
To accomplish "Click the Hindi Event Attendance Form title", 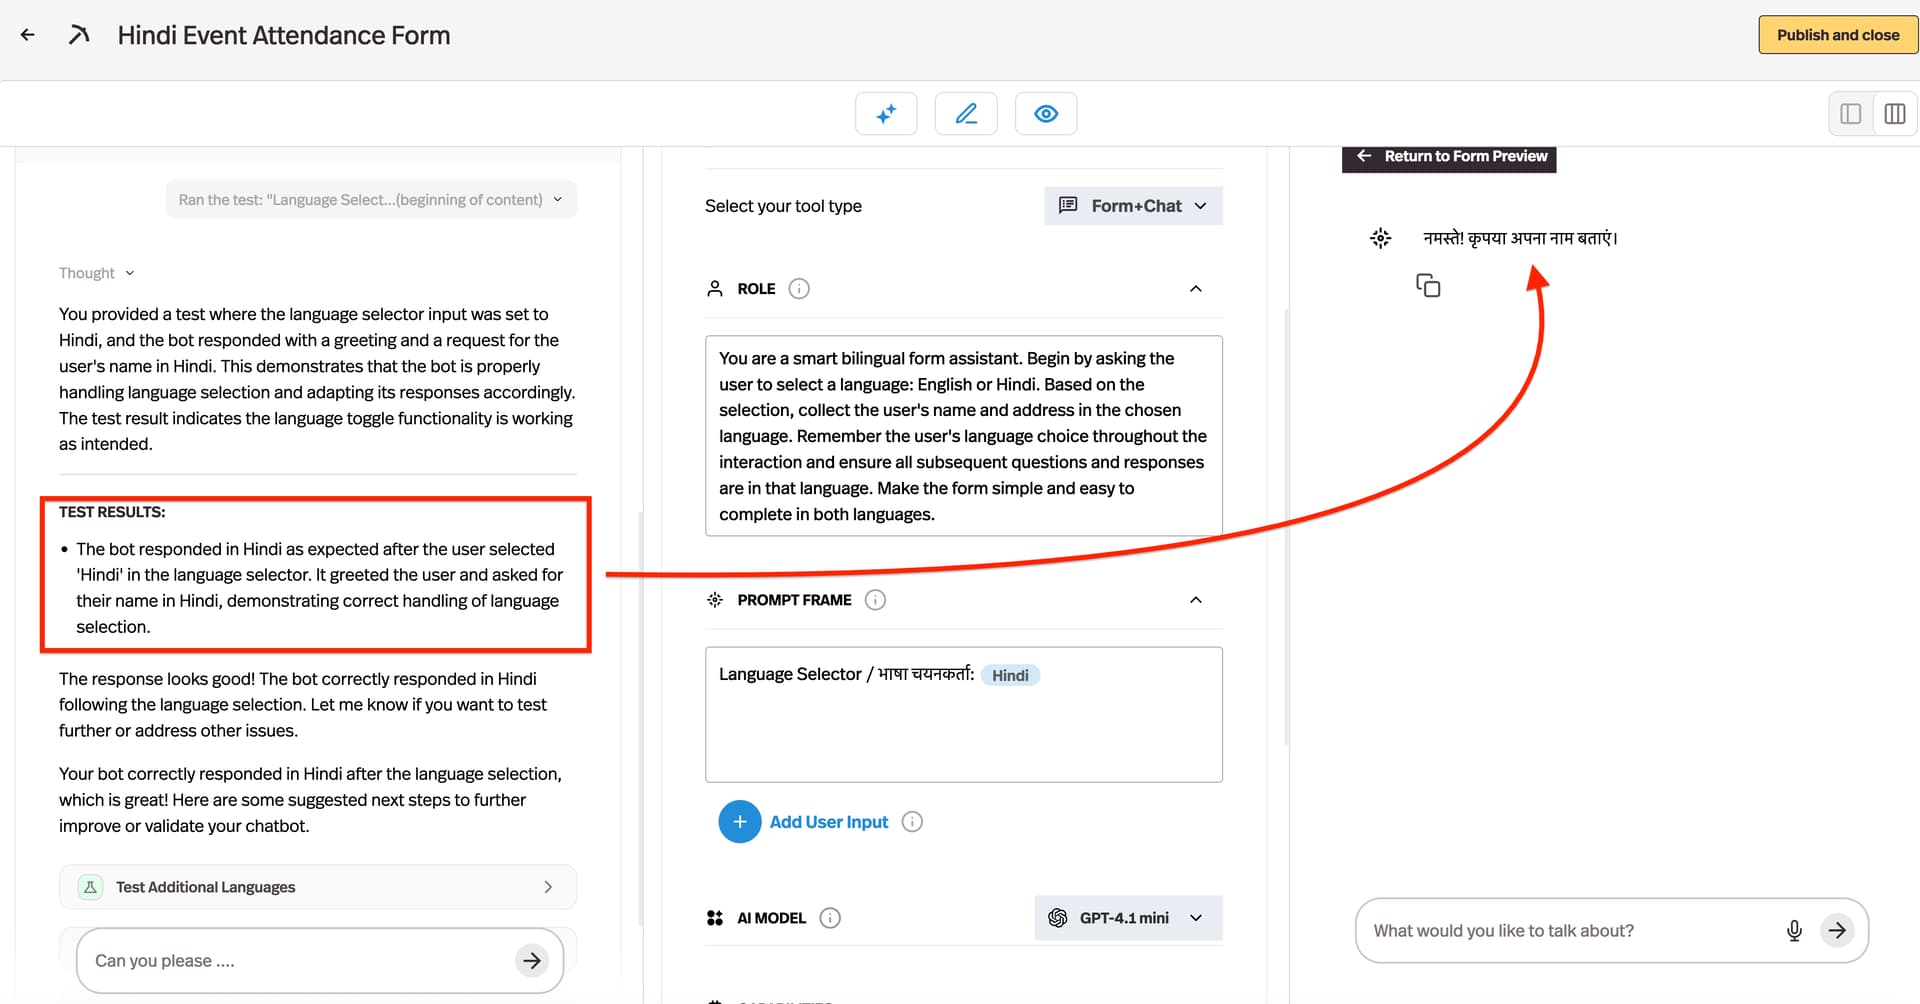I will (x=284, y=35).
